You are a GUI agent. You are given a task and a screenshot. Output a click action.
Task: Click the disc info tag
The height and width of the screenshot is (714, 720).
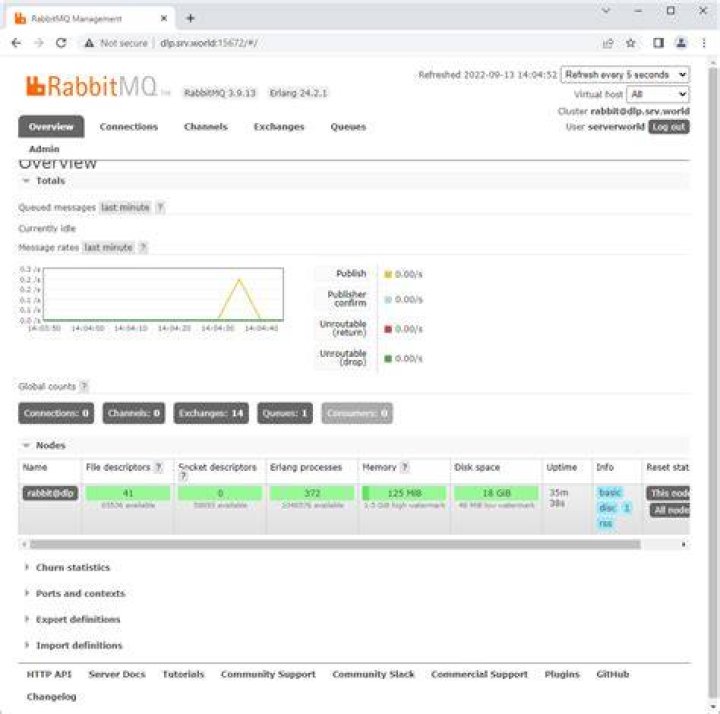click(x=608, y=508)
